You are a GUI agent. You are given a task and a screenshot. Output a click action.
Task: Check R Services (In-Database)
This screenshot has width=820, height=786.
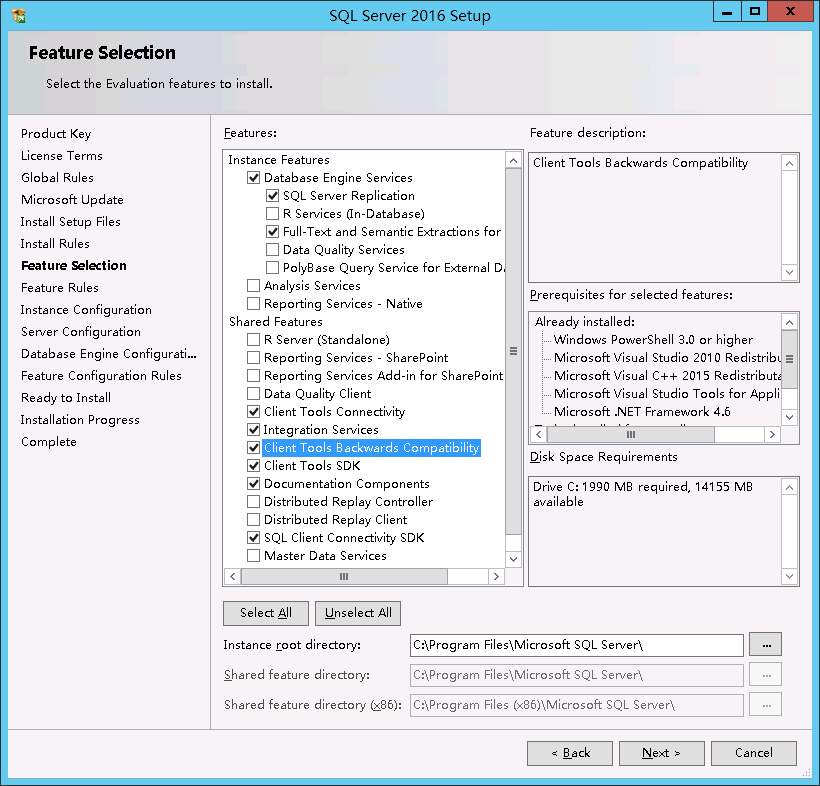(x=272, y=213)
